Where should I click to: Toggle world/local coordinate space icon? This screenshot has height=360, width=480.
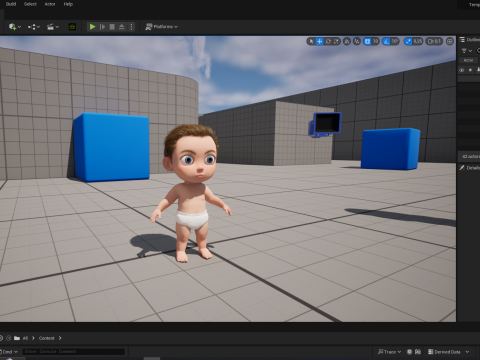(347, 41)
